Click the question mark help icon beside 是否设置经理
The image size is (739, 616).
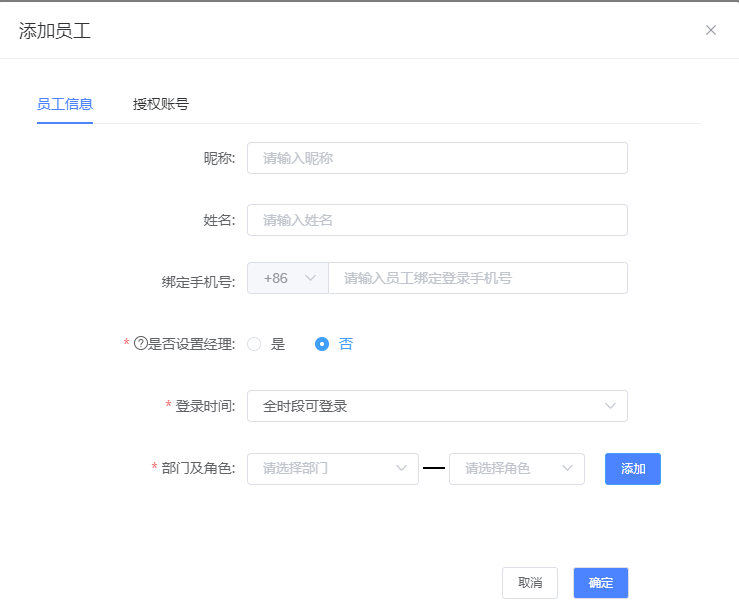(141, 343)
